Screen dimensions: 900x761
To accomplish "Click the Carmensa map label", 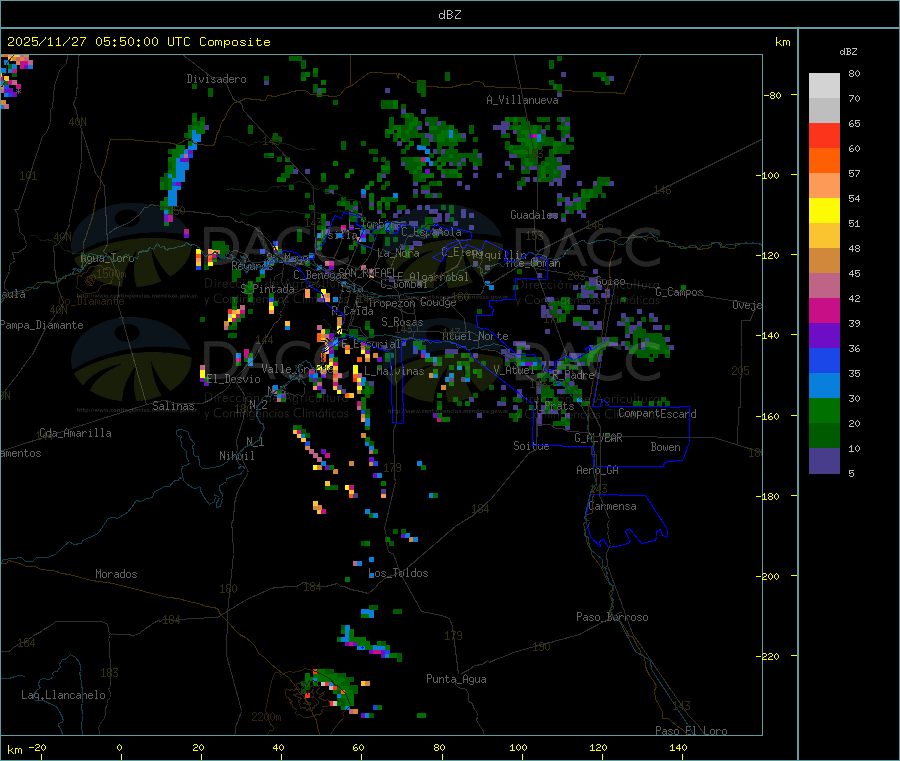I will [x=612, y=506].
